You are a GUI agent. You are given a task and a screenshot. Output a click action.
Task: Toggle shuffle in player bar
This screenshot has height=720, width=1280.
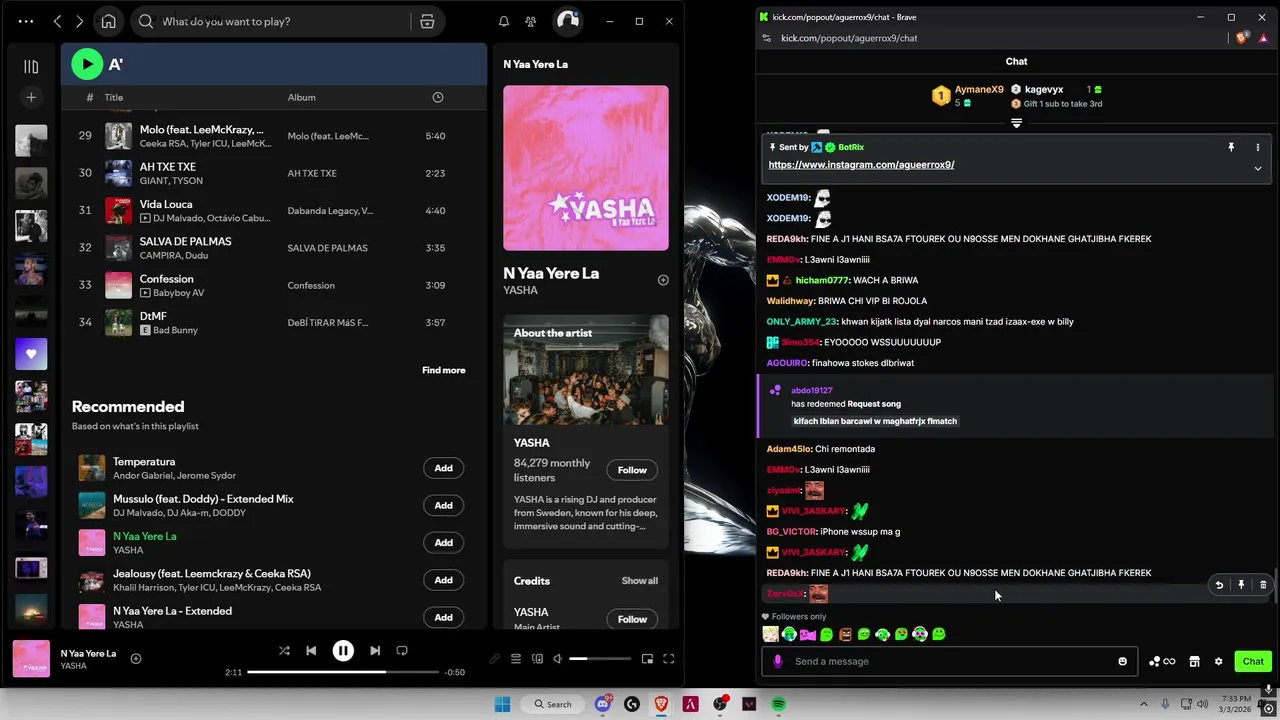284,651
